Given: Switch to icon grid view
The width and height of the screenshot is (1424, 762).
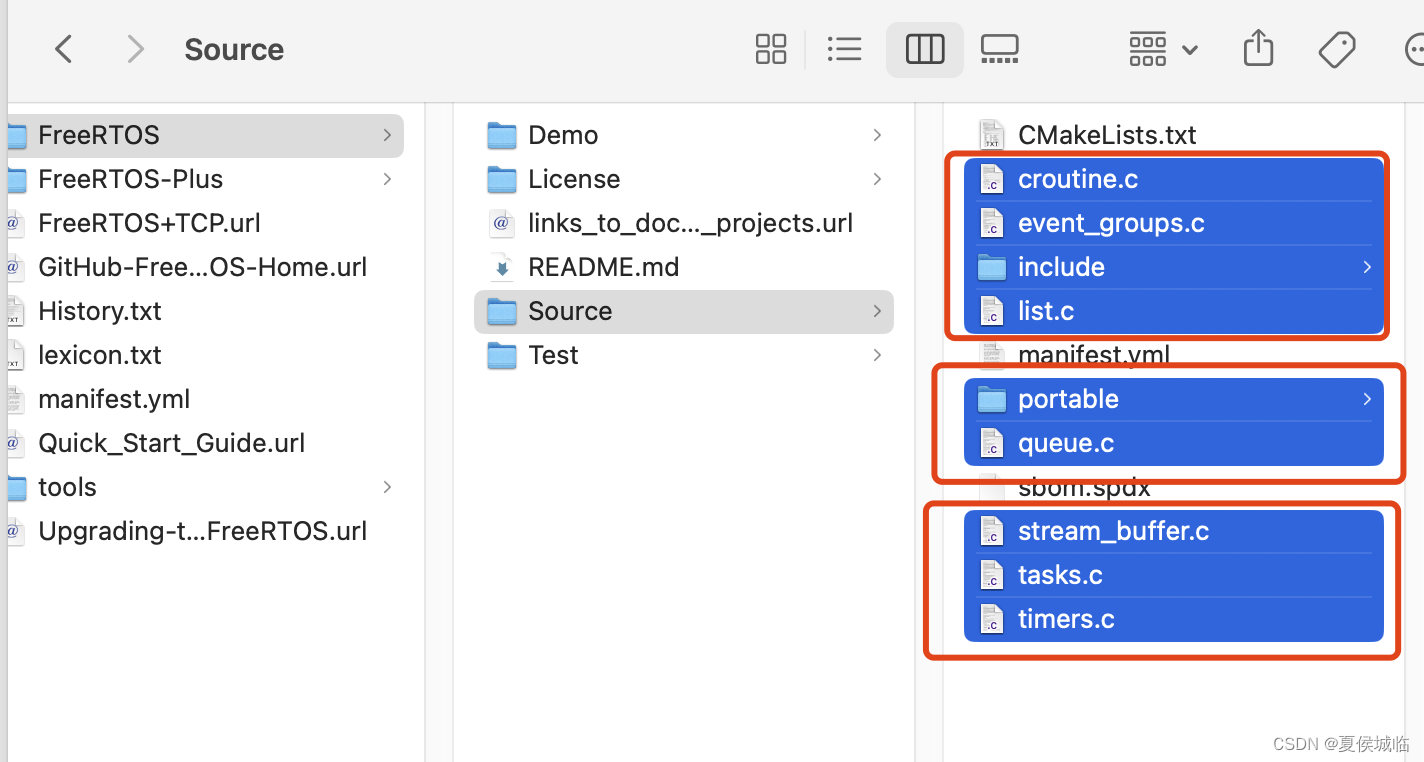Looking at the screenshot, I should pos(771,49).
